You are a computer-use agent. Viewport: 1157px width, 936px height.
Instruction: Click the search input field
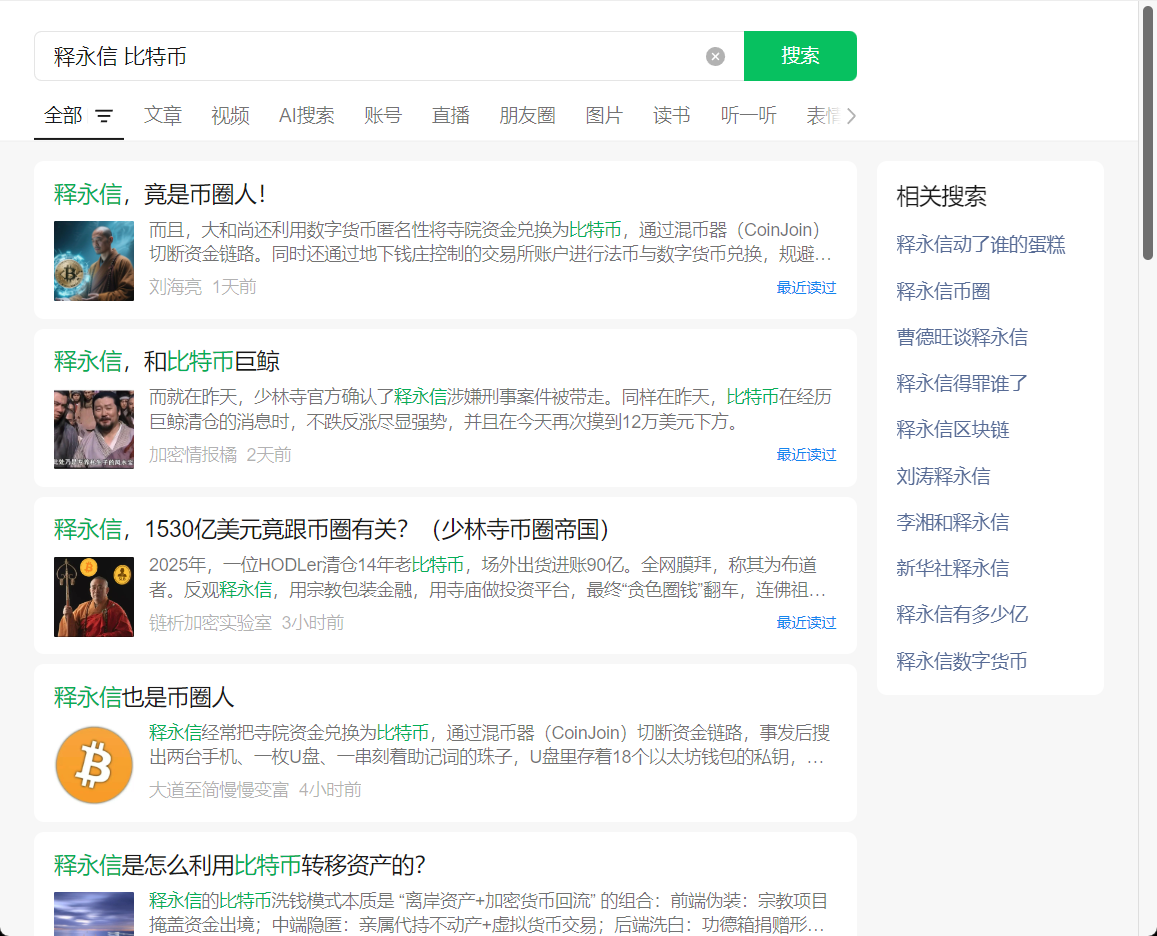(370, 56)
